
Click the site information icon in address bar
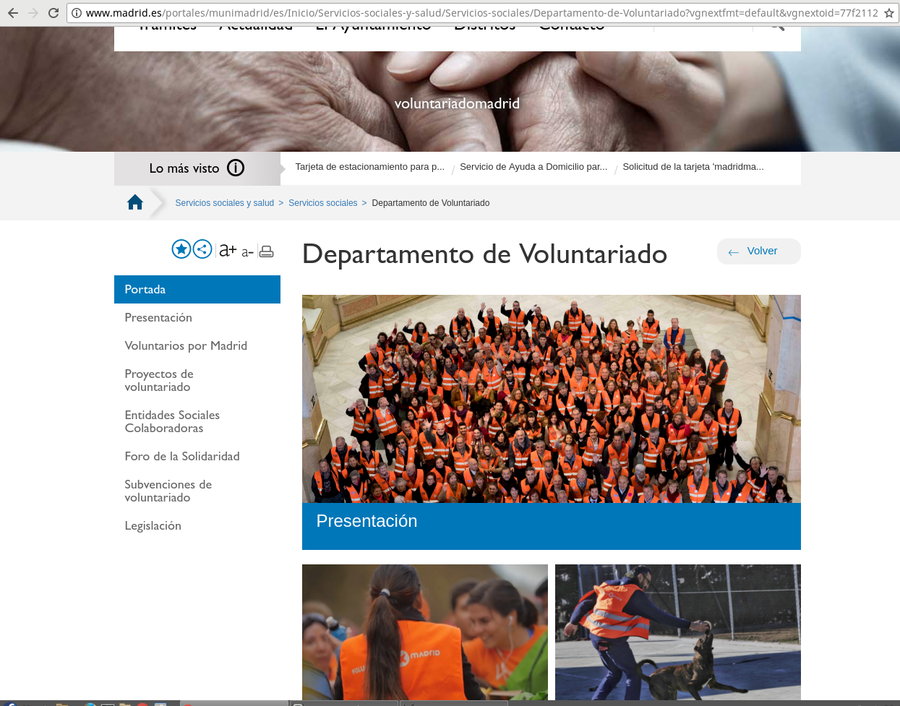pos(76,13)
